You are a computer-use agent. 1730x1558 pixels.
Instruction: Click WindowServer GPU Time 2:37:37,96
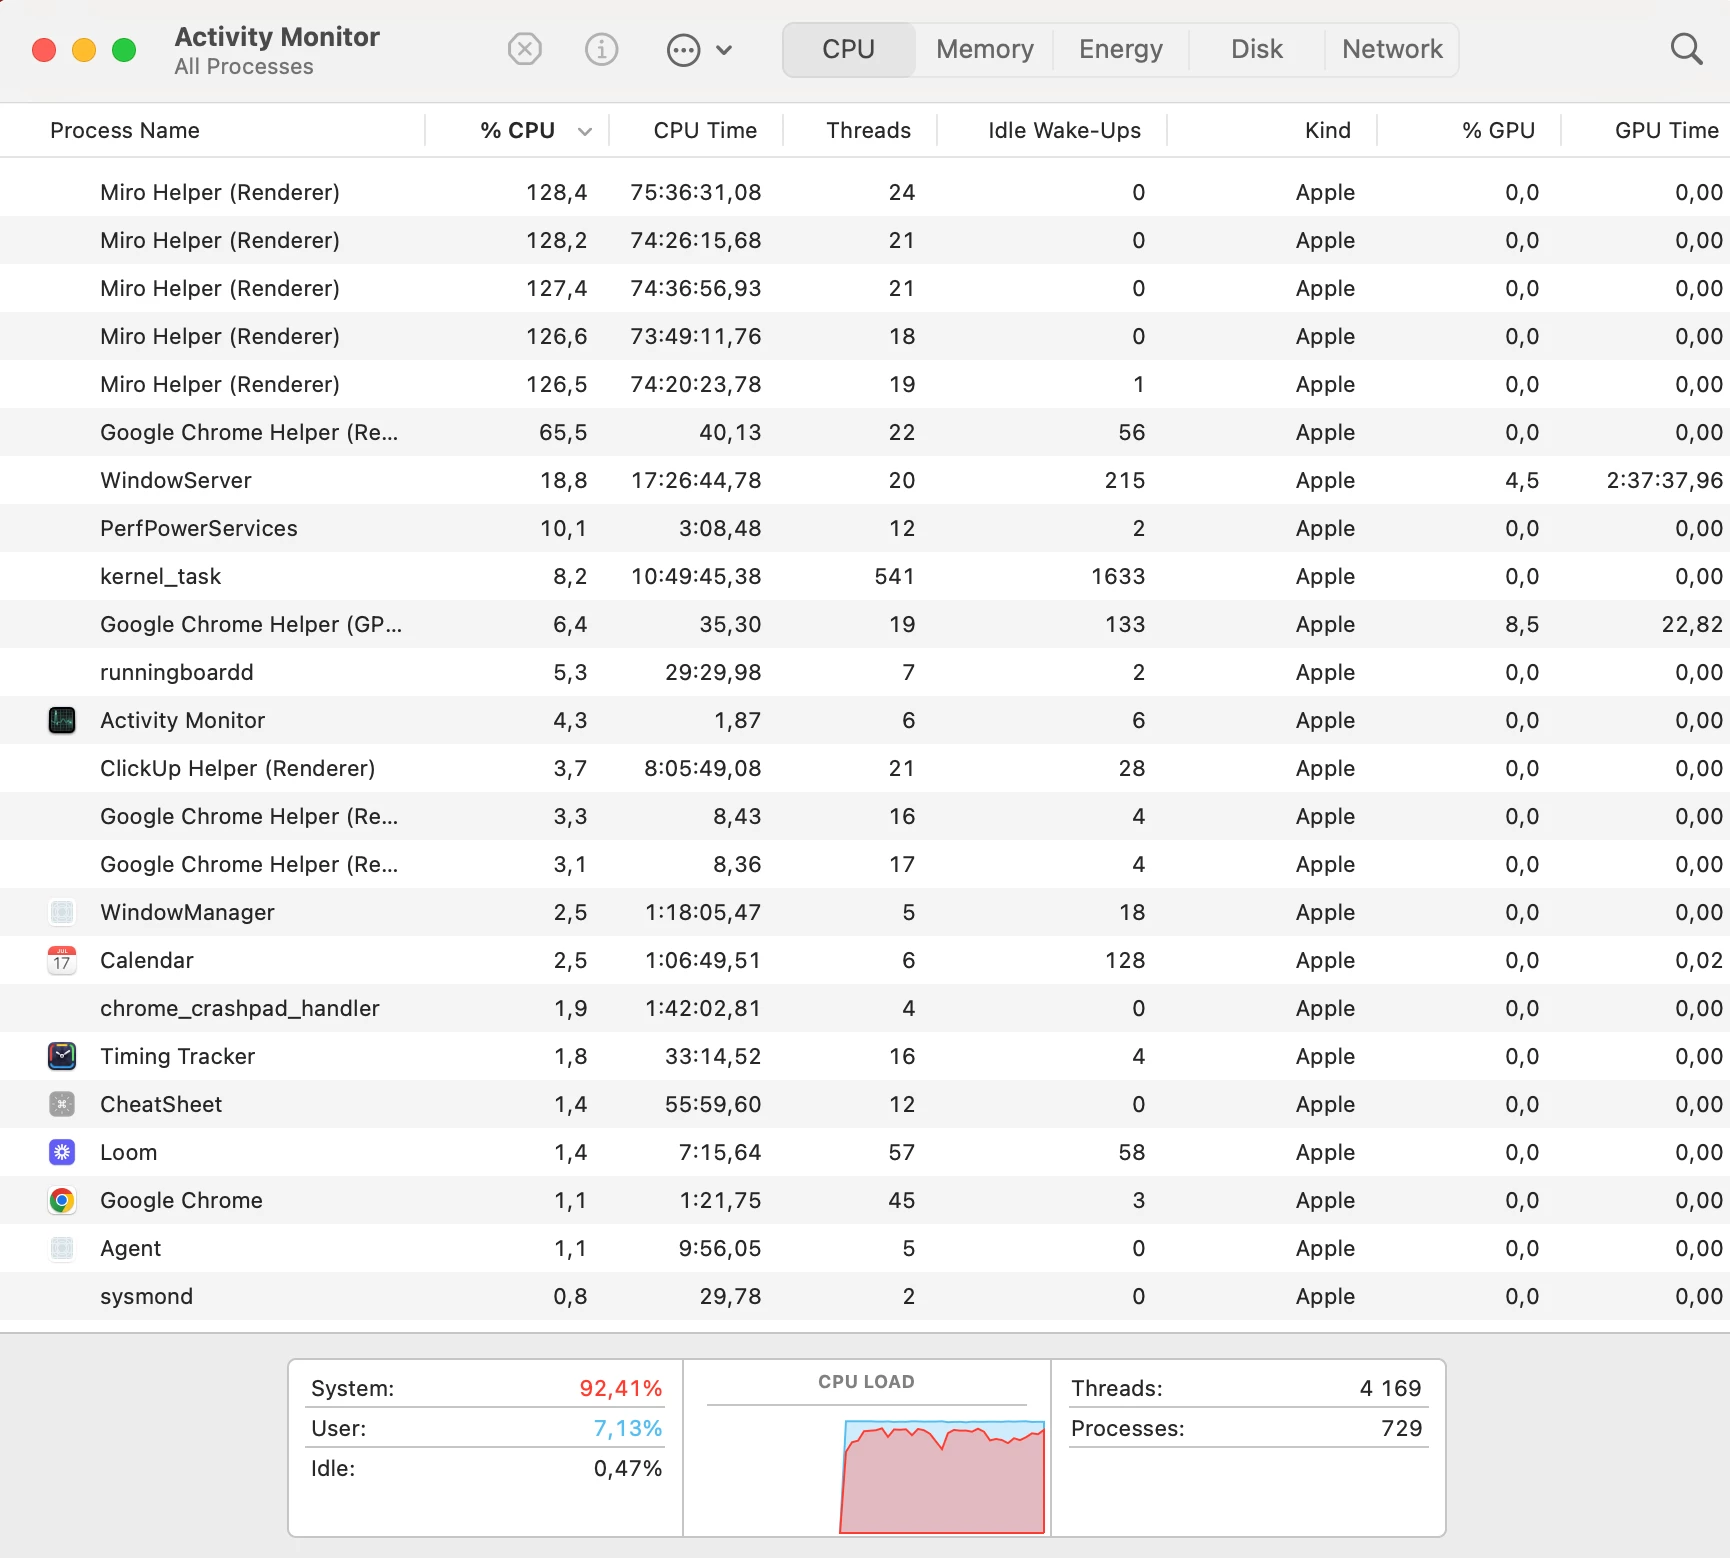(x=1665, y=480)
